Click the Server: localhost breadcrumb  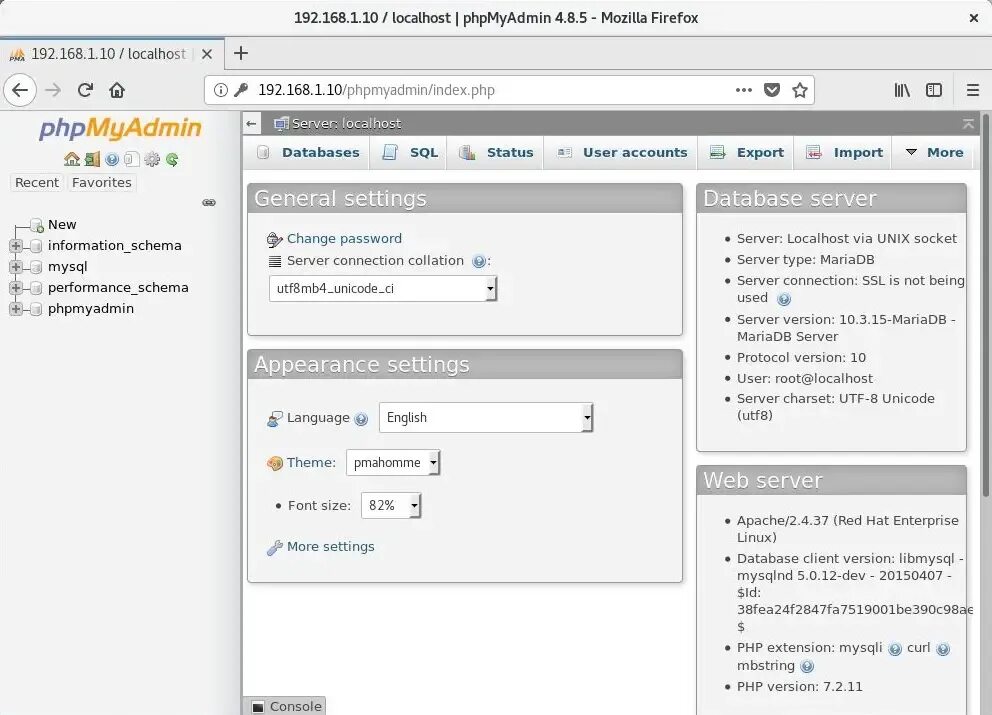coord(346,123)
